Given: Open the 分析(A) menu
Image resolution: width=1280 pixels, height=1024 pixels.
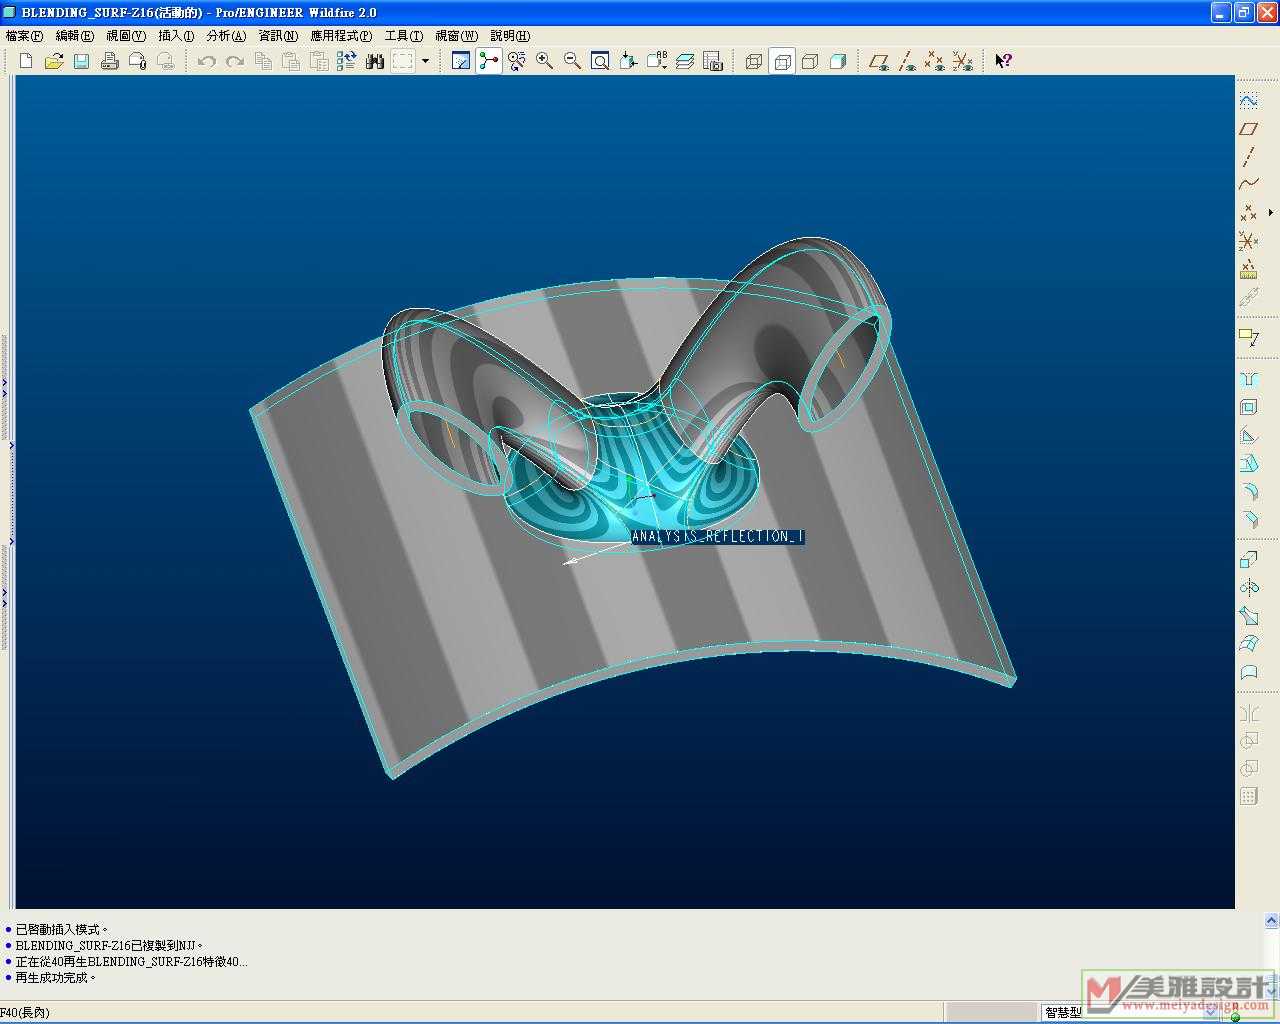Looking at the screenshot, I should [x=226, y=36].
